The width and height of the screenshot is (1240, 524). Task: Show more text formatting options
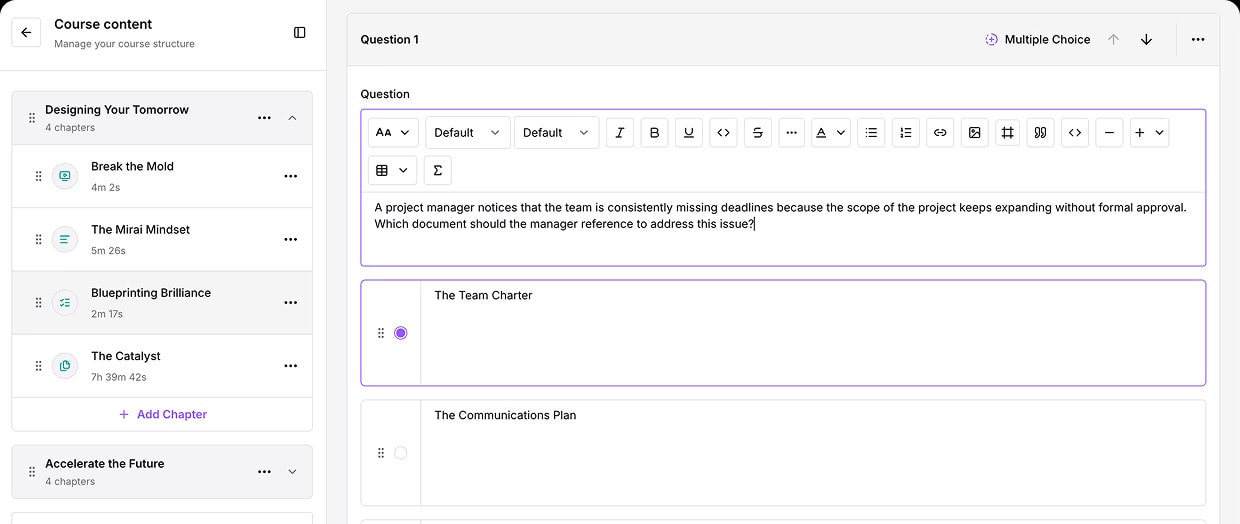pos(791,132)
